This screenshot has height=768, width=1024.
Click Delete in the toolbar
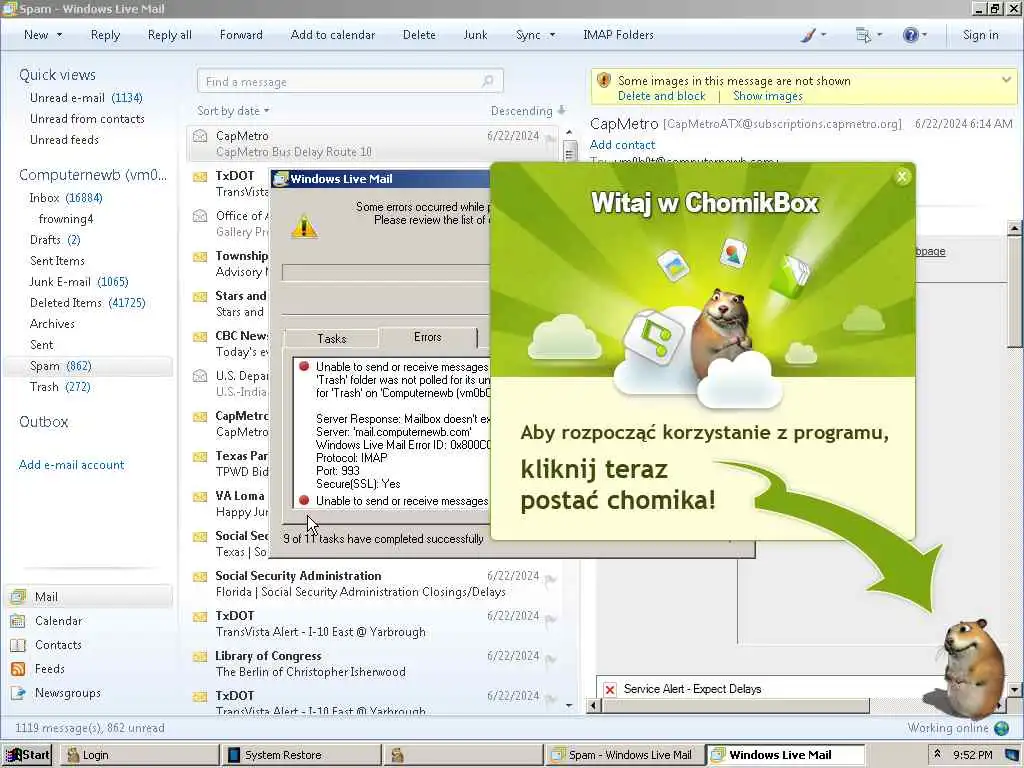coord(419,35)
